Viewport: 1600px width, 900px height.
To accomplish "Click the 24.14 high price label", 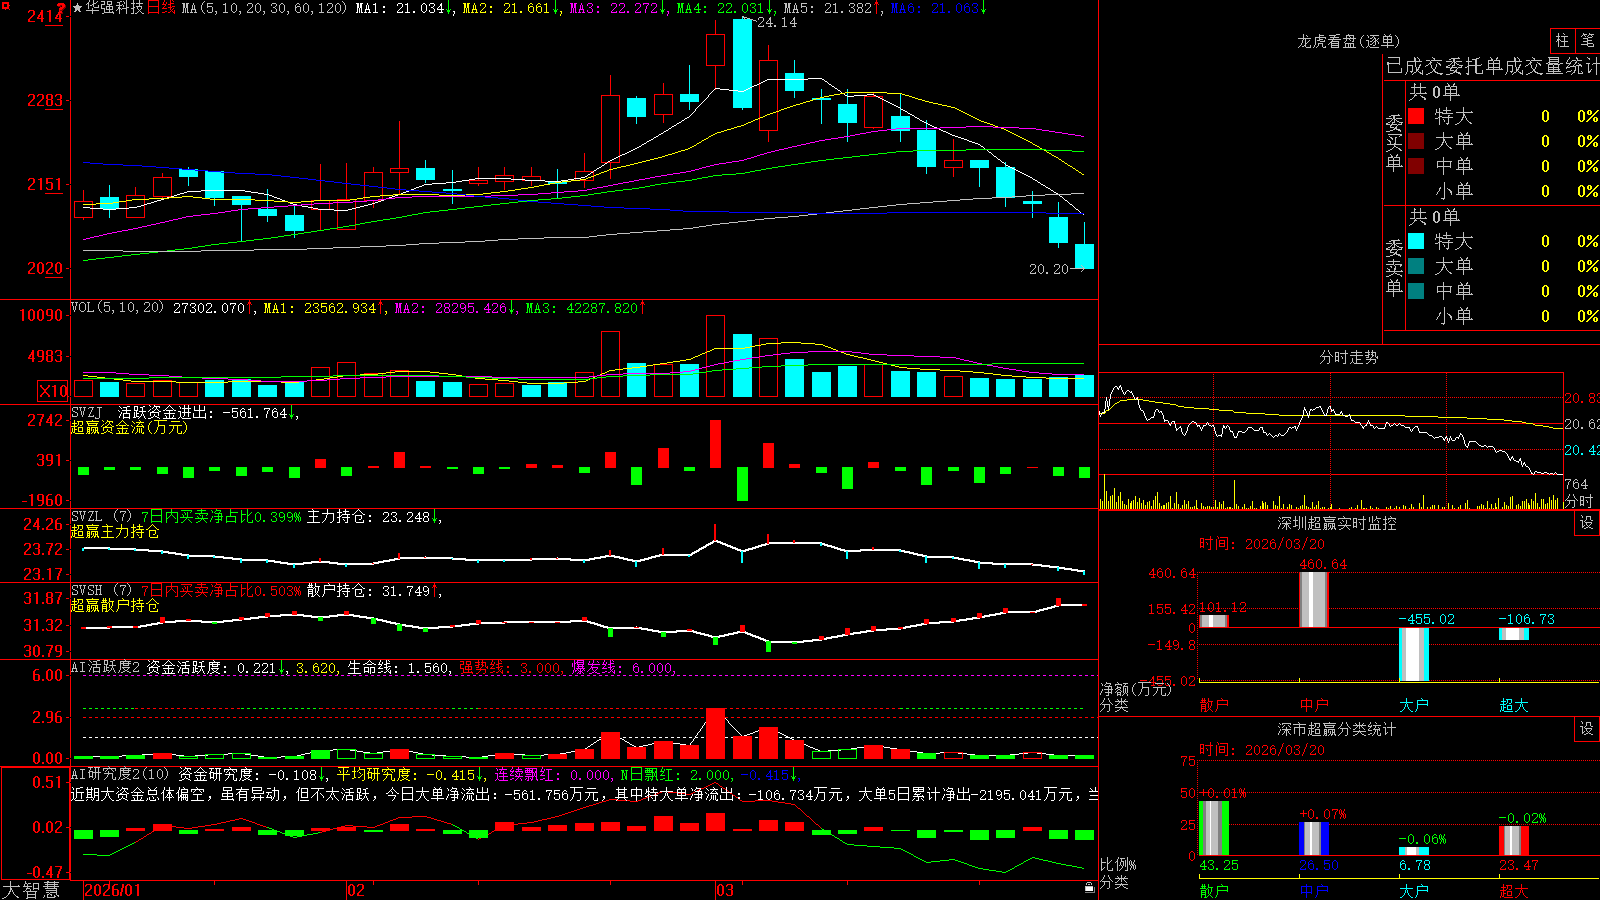I will 775,22.
